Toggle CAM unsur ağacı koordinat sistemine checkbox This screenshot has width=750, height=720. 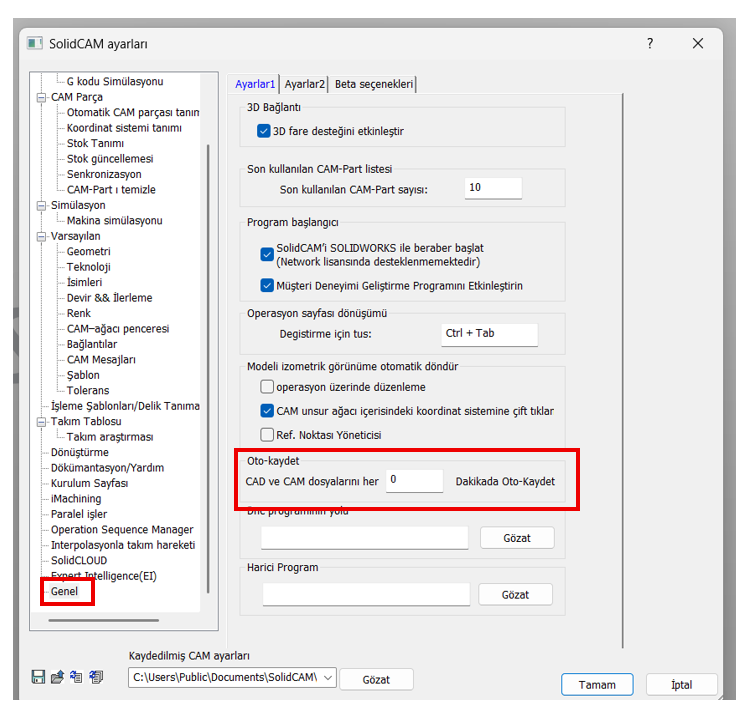267,410
